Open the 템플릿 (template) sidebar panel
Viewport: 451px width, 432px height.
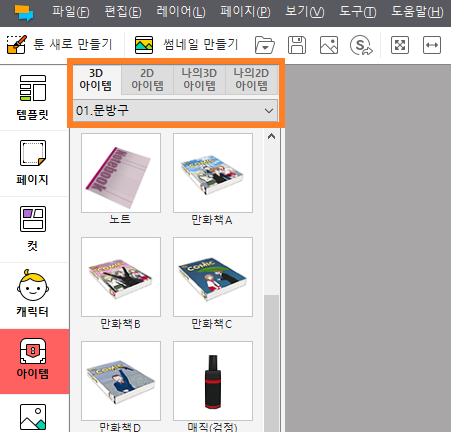point(33,97)
